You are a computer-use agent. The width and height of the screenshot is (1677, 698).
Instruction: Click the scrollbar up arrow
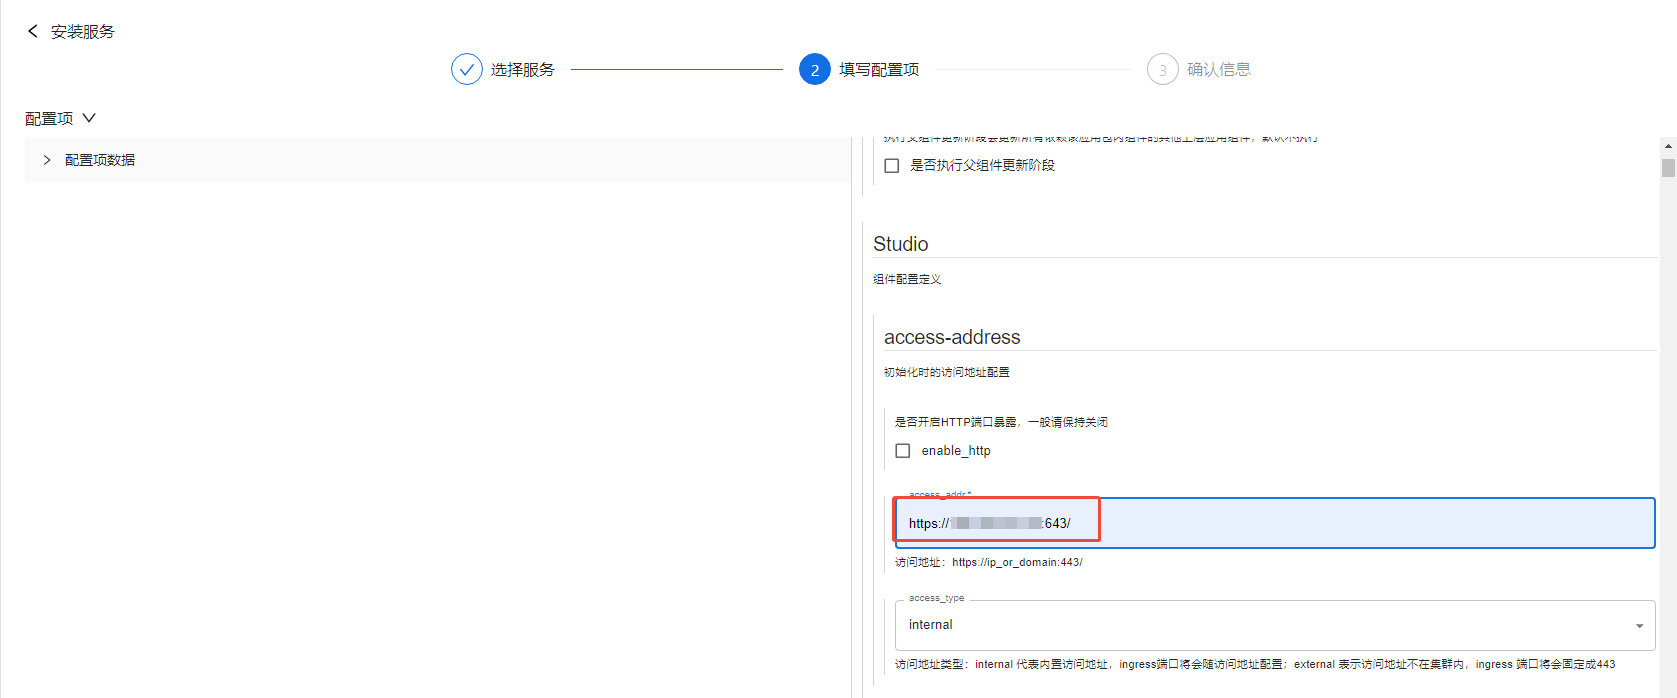1668,146
